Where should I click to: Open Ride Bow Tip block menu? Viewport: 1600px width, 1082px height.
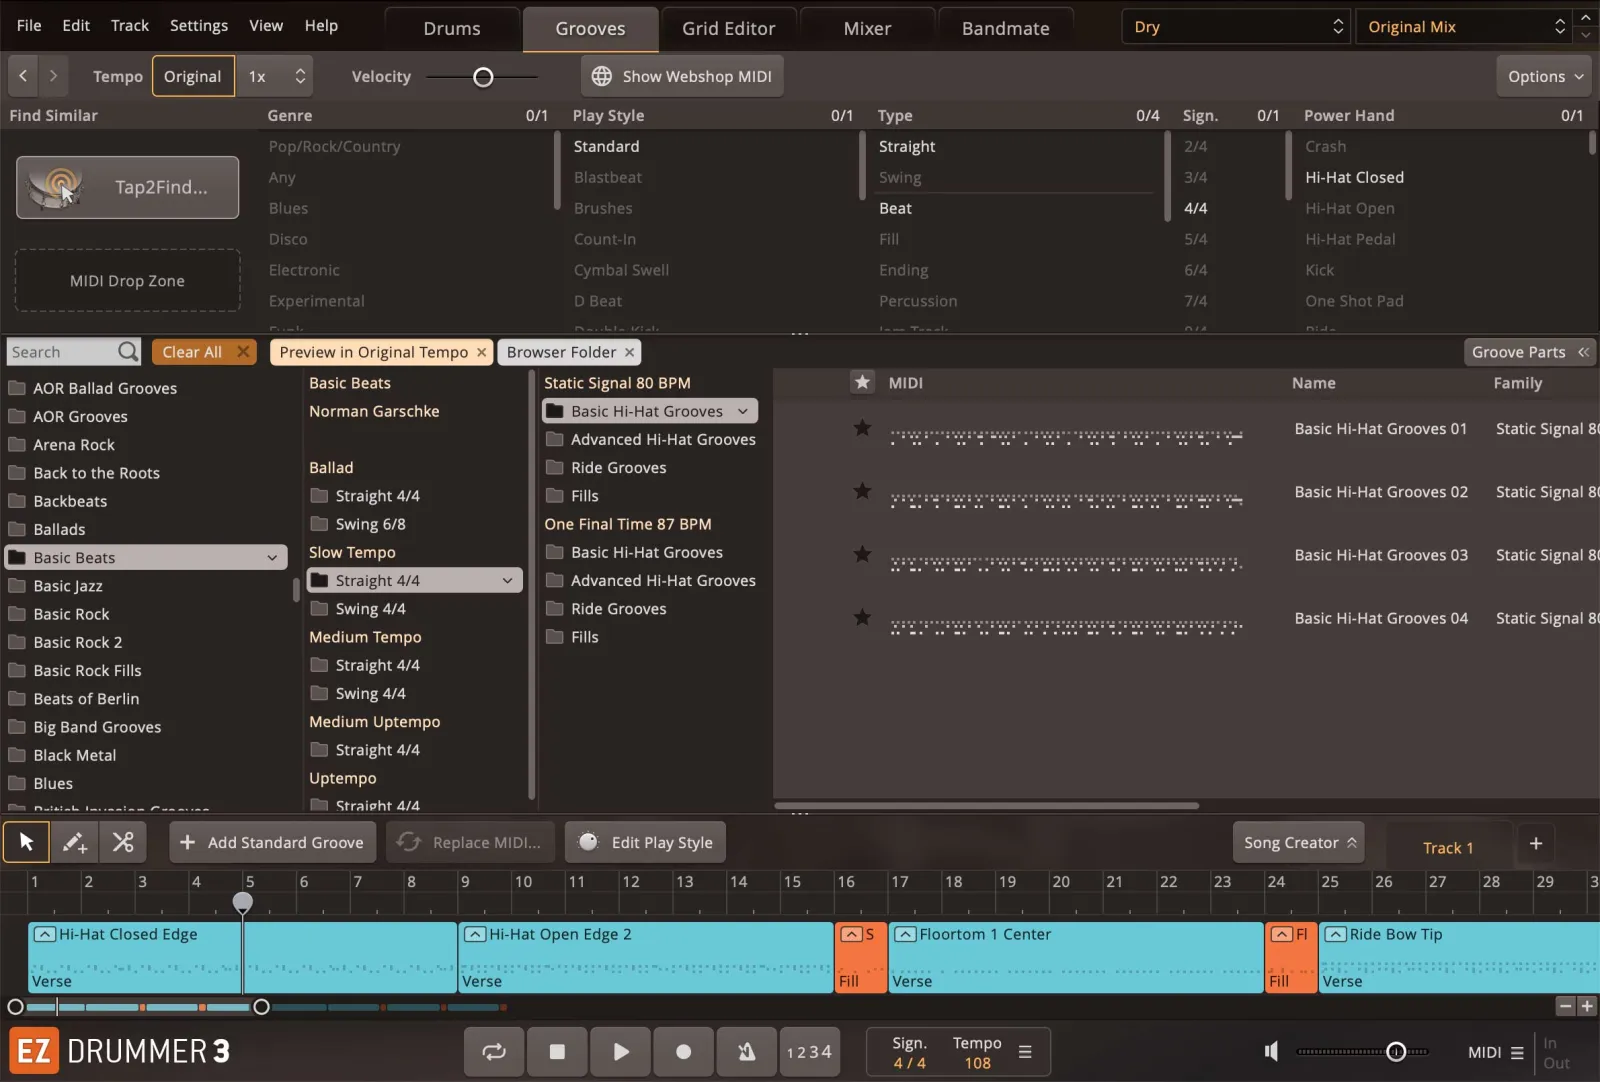click(x=1335, y=934)
